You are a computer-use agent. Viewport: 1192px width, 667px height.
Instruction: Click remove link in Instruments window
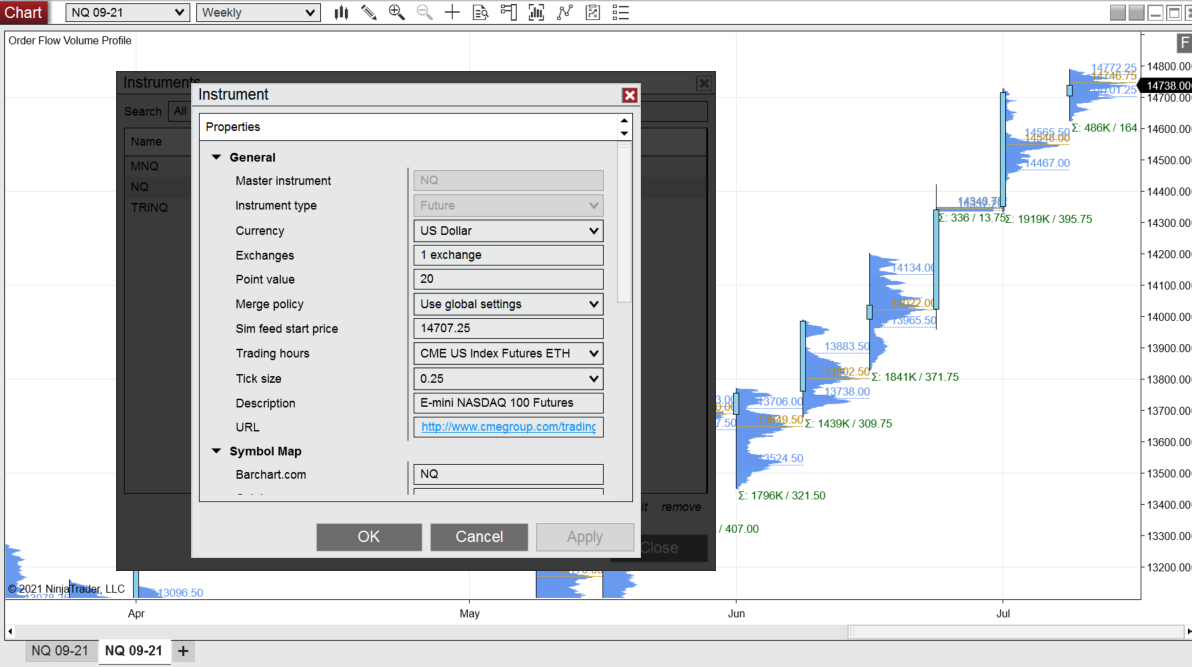(x=681, y=507)
